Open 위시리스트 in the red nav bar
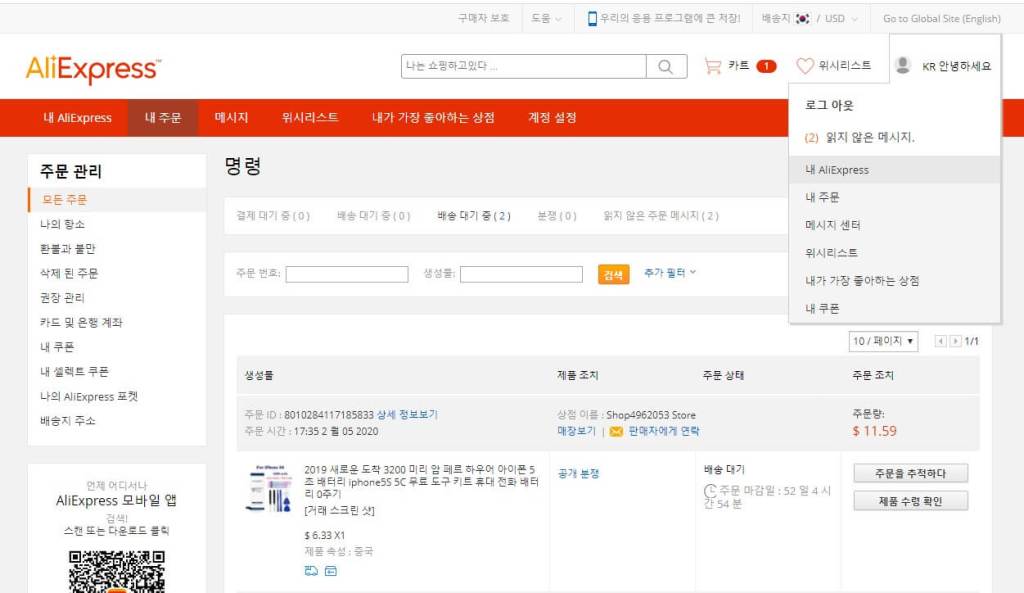This screenshot has height=593, width=1024. click(x=310, y=118)
